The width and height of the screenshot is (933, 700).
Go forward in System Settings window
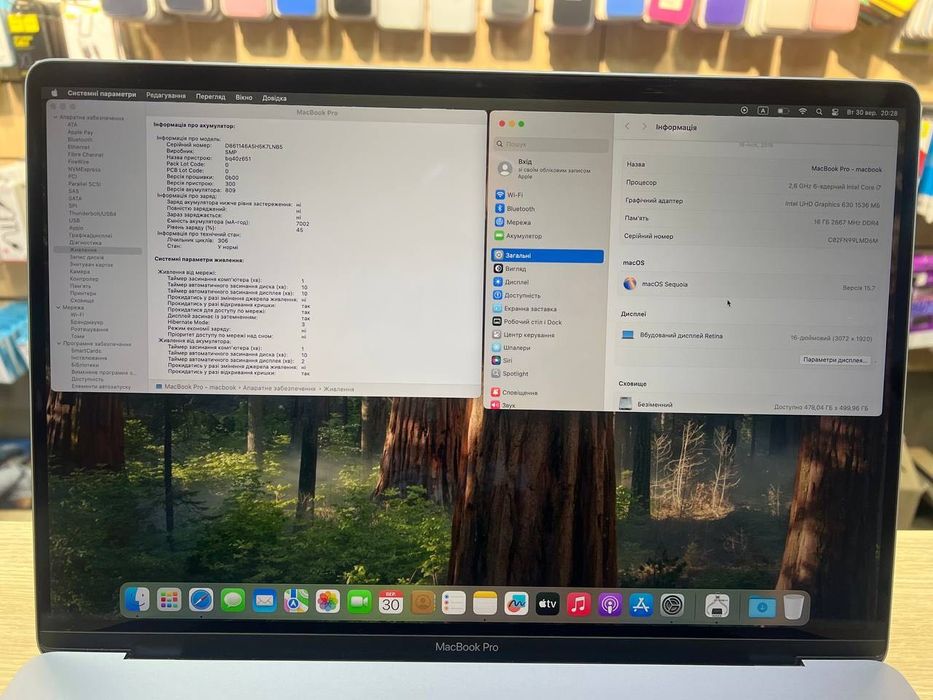644,127
